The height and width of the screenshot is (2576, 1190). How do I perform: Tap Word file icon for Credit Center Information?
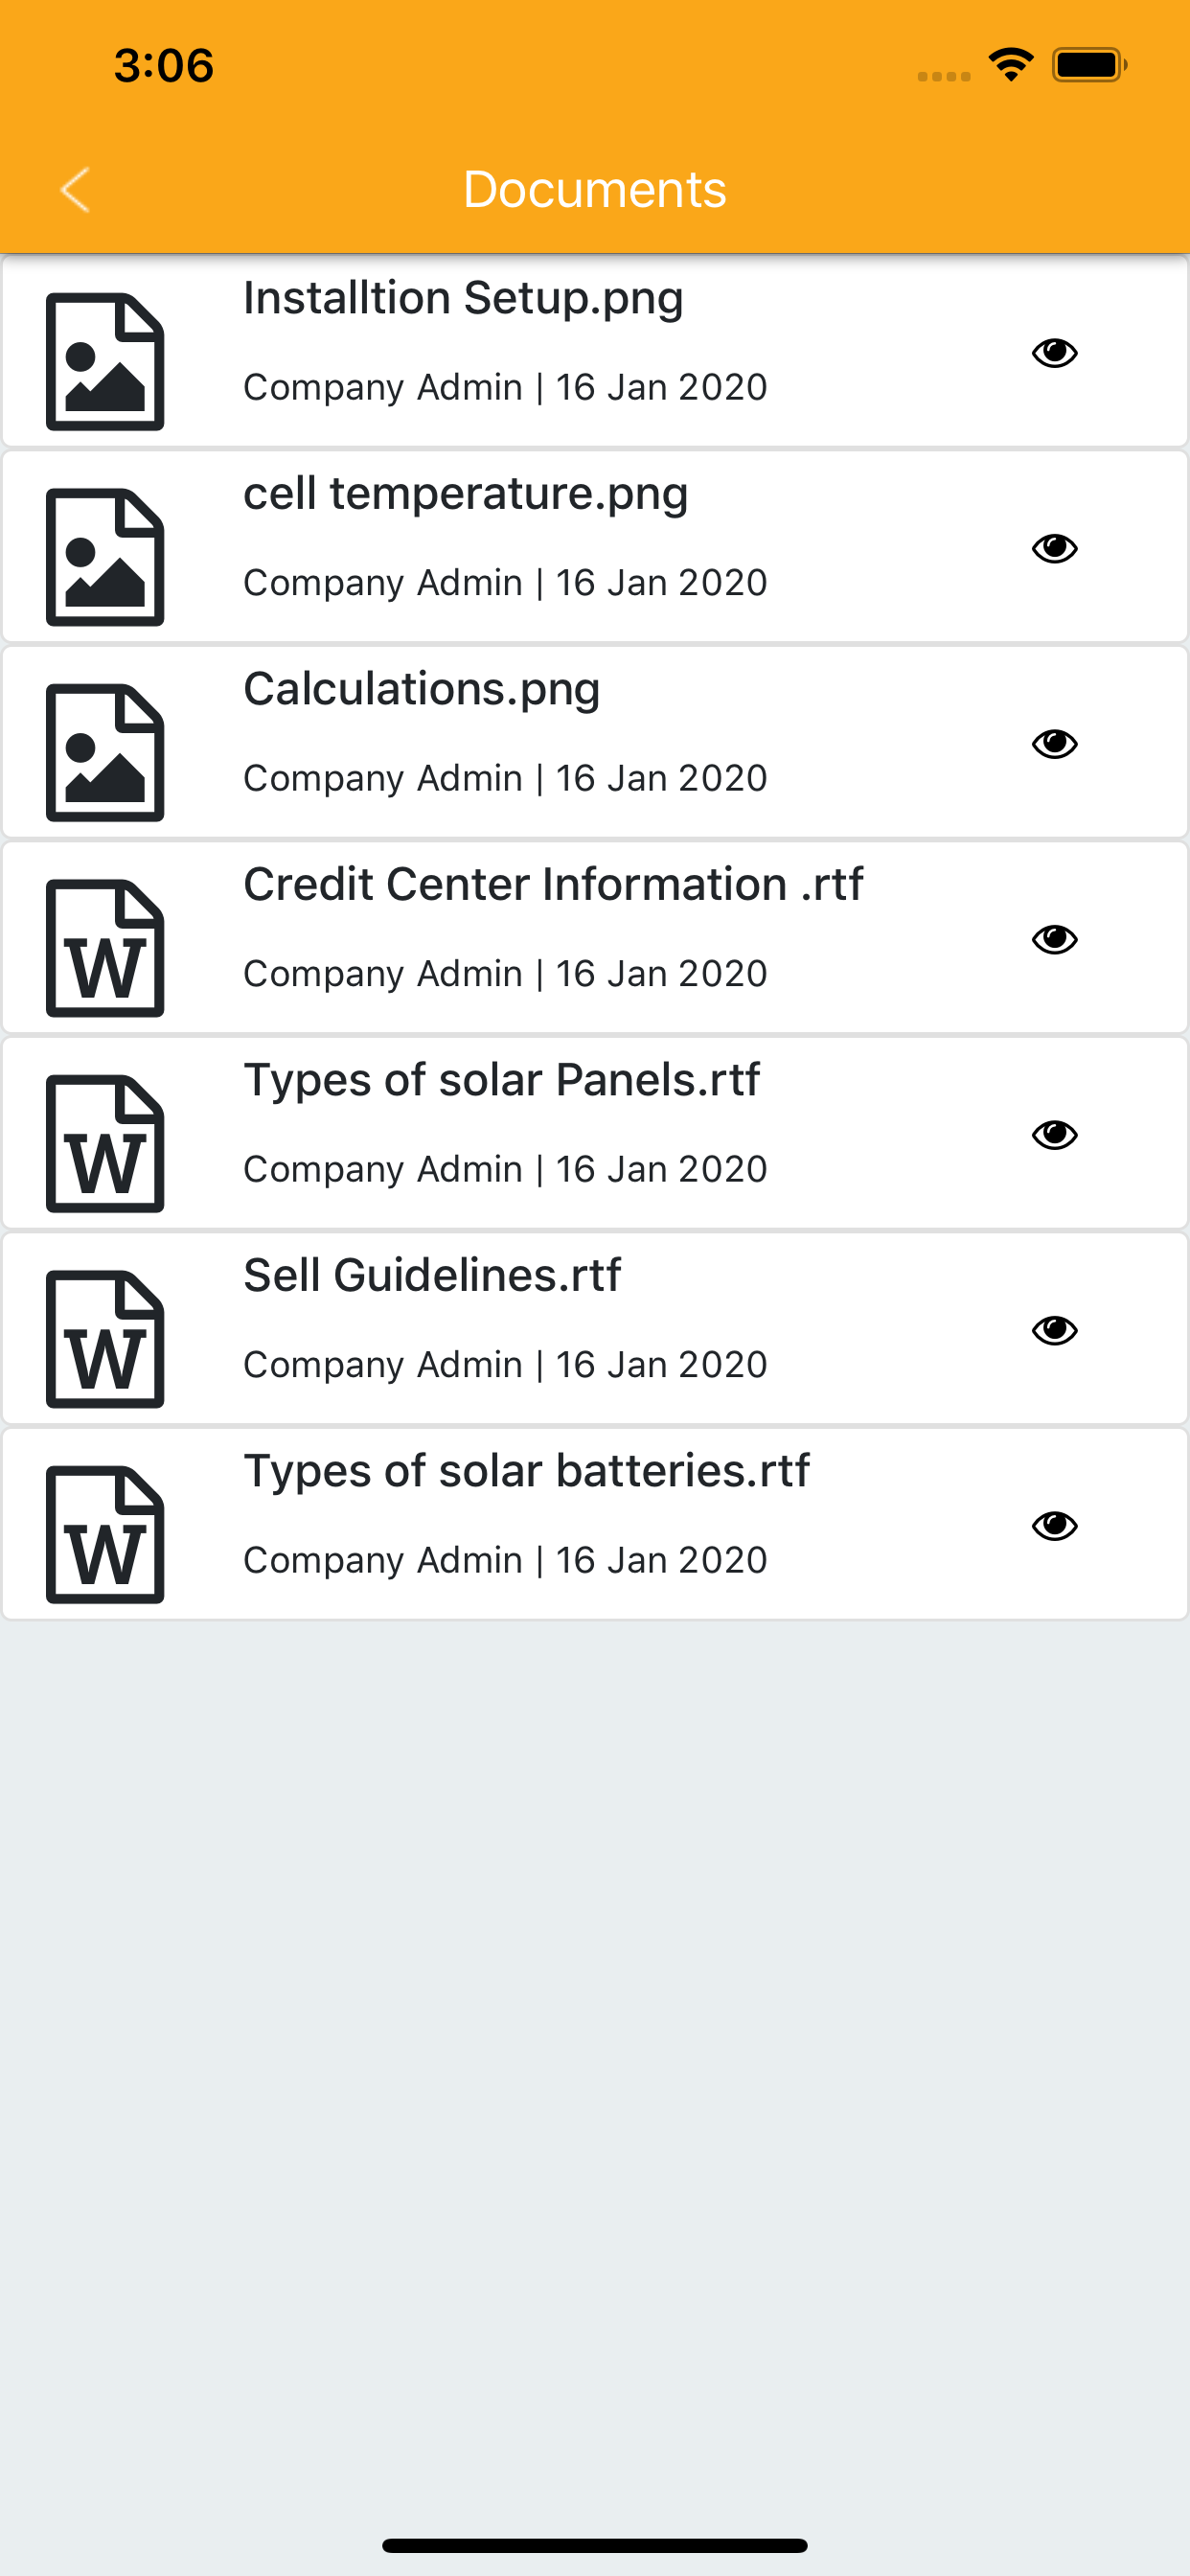point(105,948)
